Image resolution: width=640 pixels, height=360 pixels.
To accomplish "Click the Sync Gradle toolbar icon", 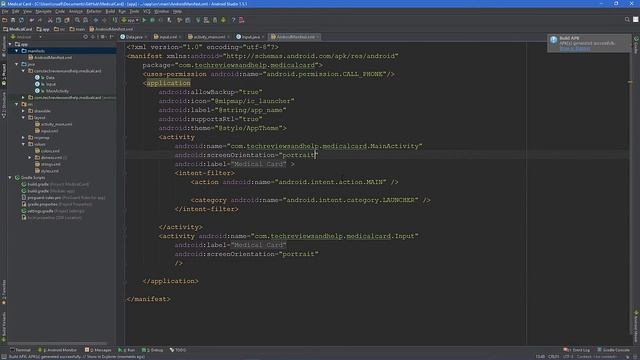I will 198,20.
